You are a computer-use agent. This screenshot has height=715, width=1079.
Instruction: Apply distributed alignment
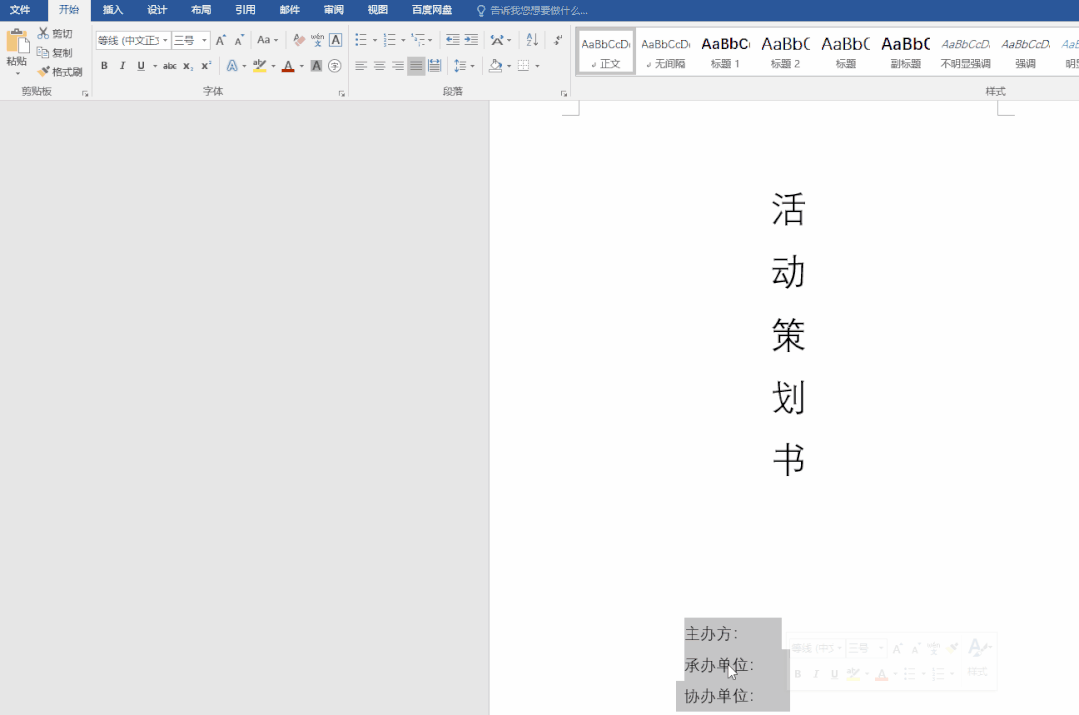tap(434, 66)
